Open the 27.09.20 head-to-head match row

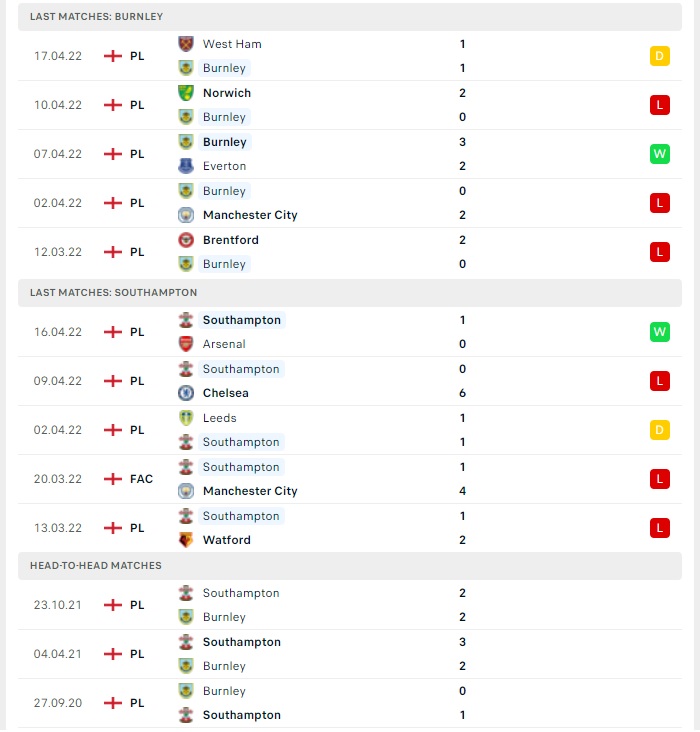[350, 703]
